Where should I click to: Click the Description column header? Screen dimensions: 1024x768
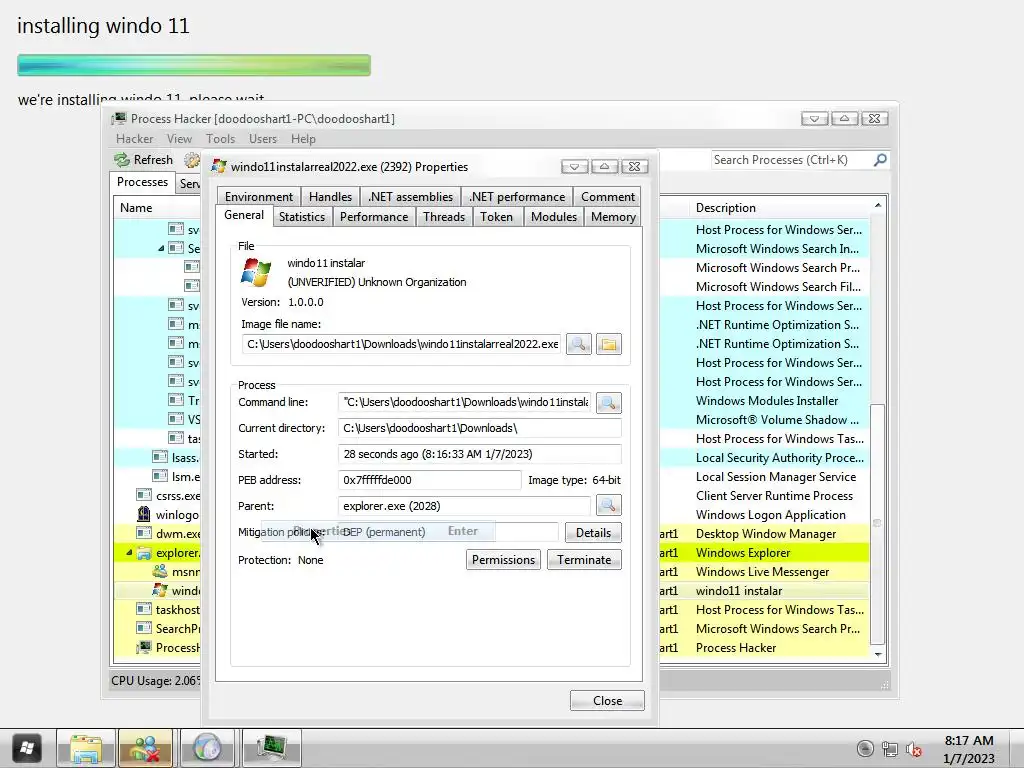(x=780, y=208)
